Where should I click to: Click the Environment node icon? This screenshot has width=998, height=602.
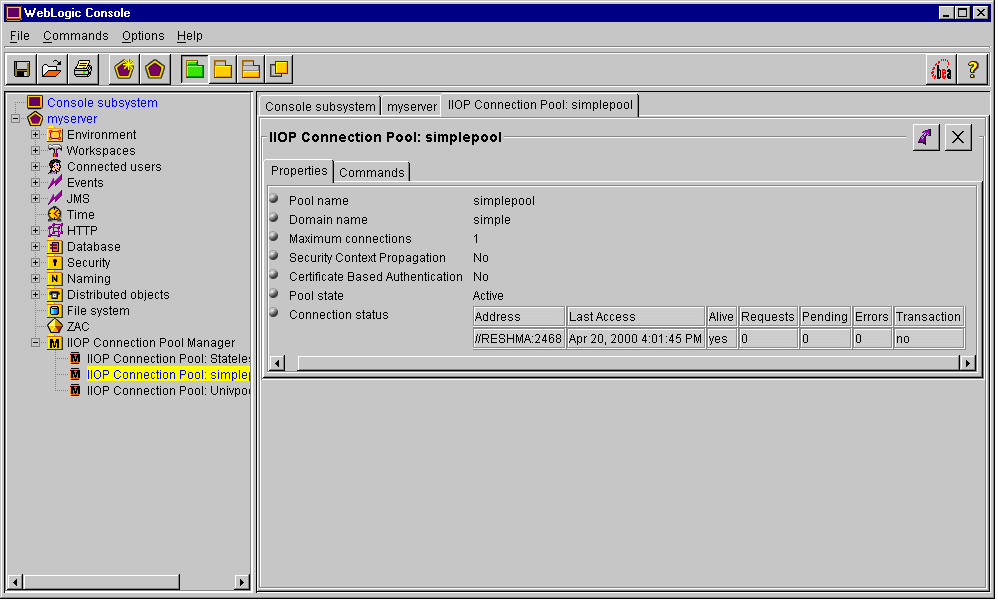[55, 135]
